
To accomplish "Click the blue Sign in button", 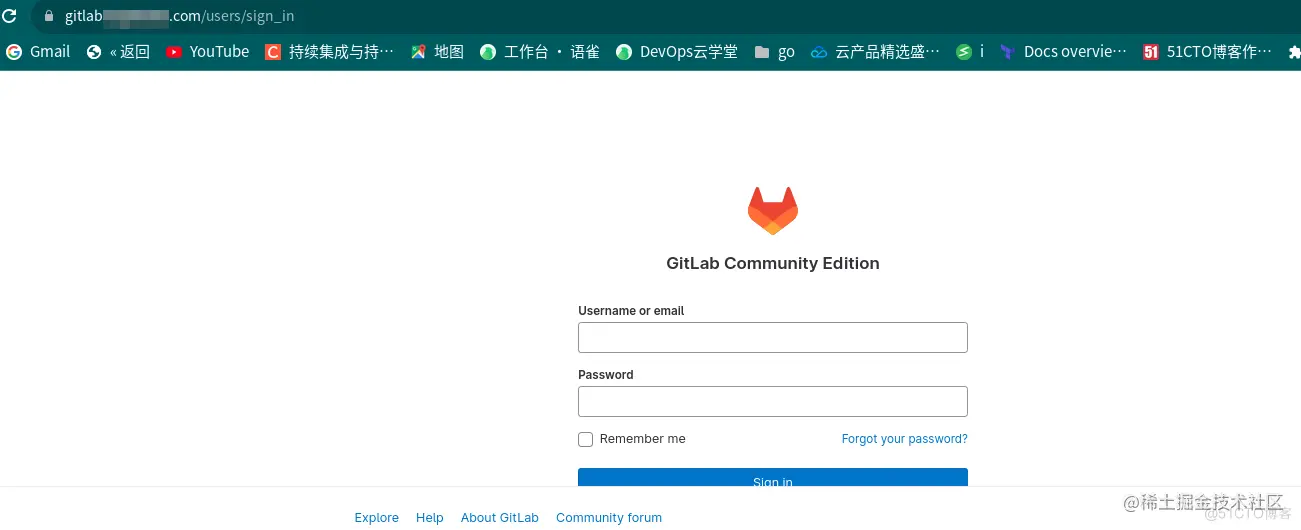I will click(x=773, y=477).
